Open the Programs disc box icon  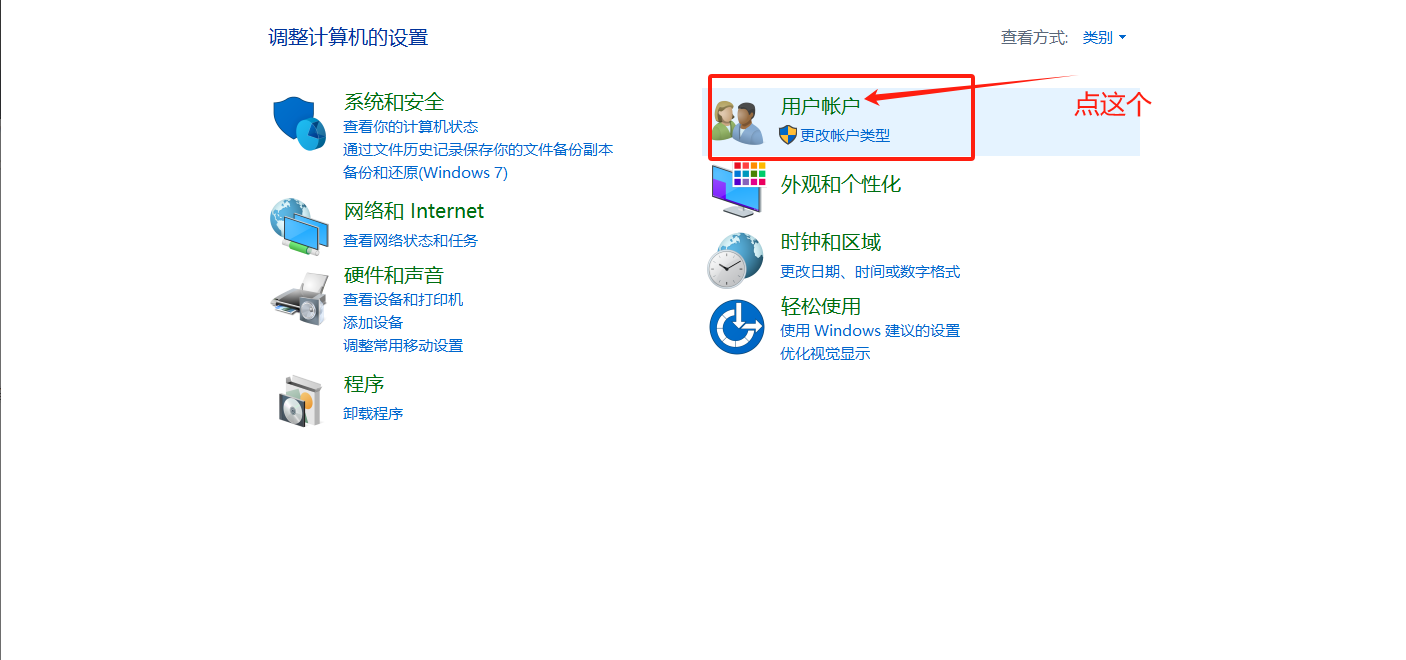coord(299,399)
